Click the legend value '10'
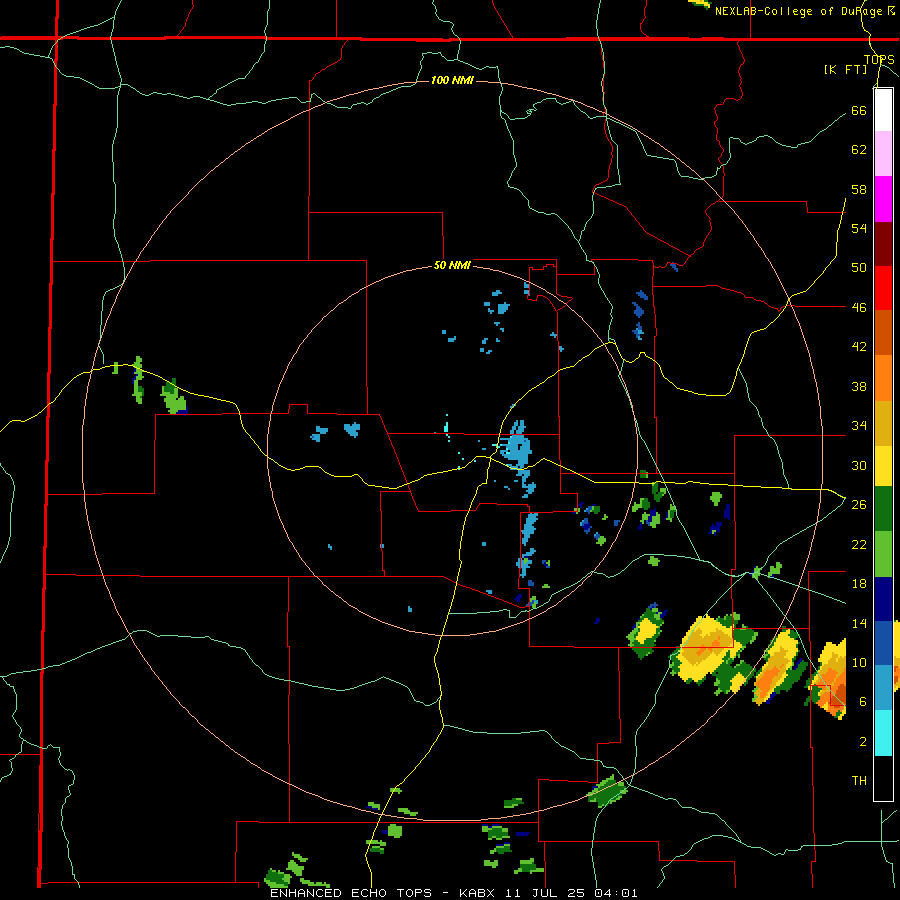 click(859, 662)
